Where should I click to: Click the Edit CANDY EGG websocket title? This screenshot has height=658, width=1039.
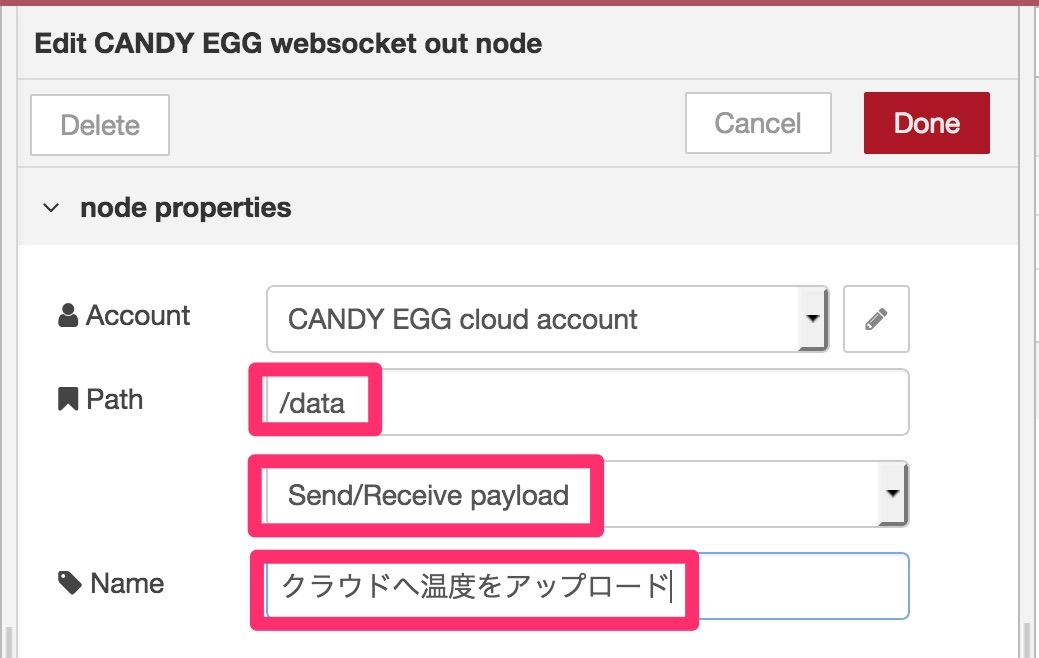click(x=288, y=44)
